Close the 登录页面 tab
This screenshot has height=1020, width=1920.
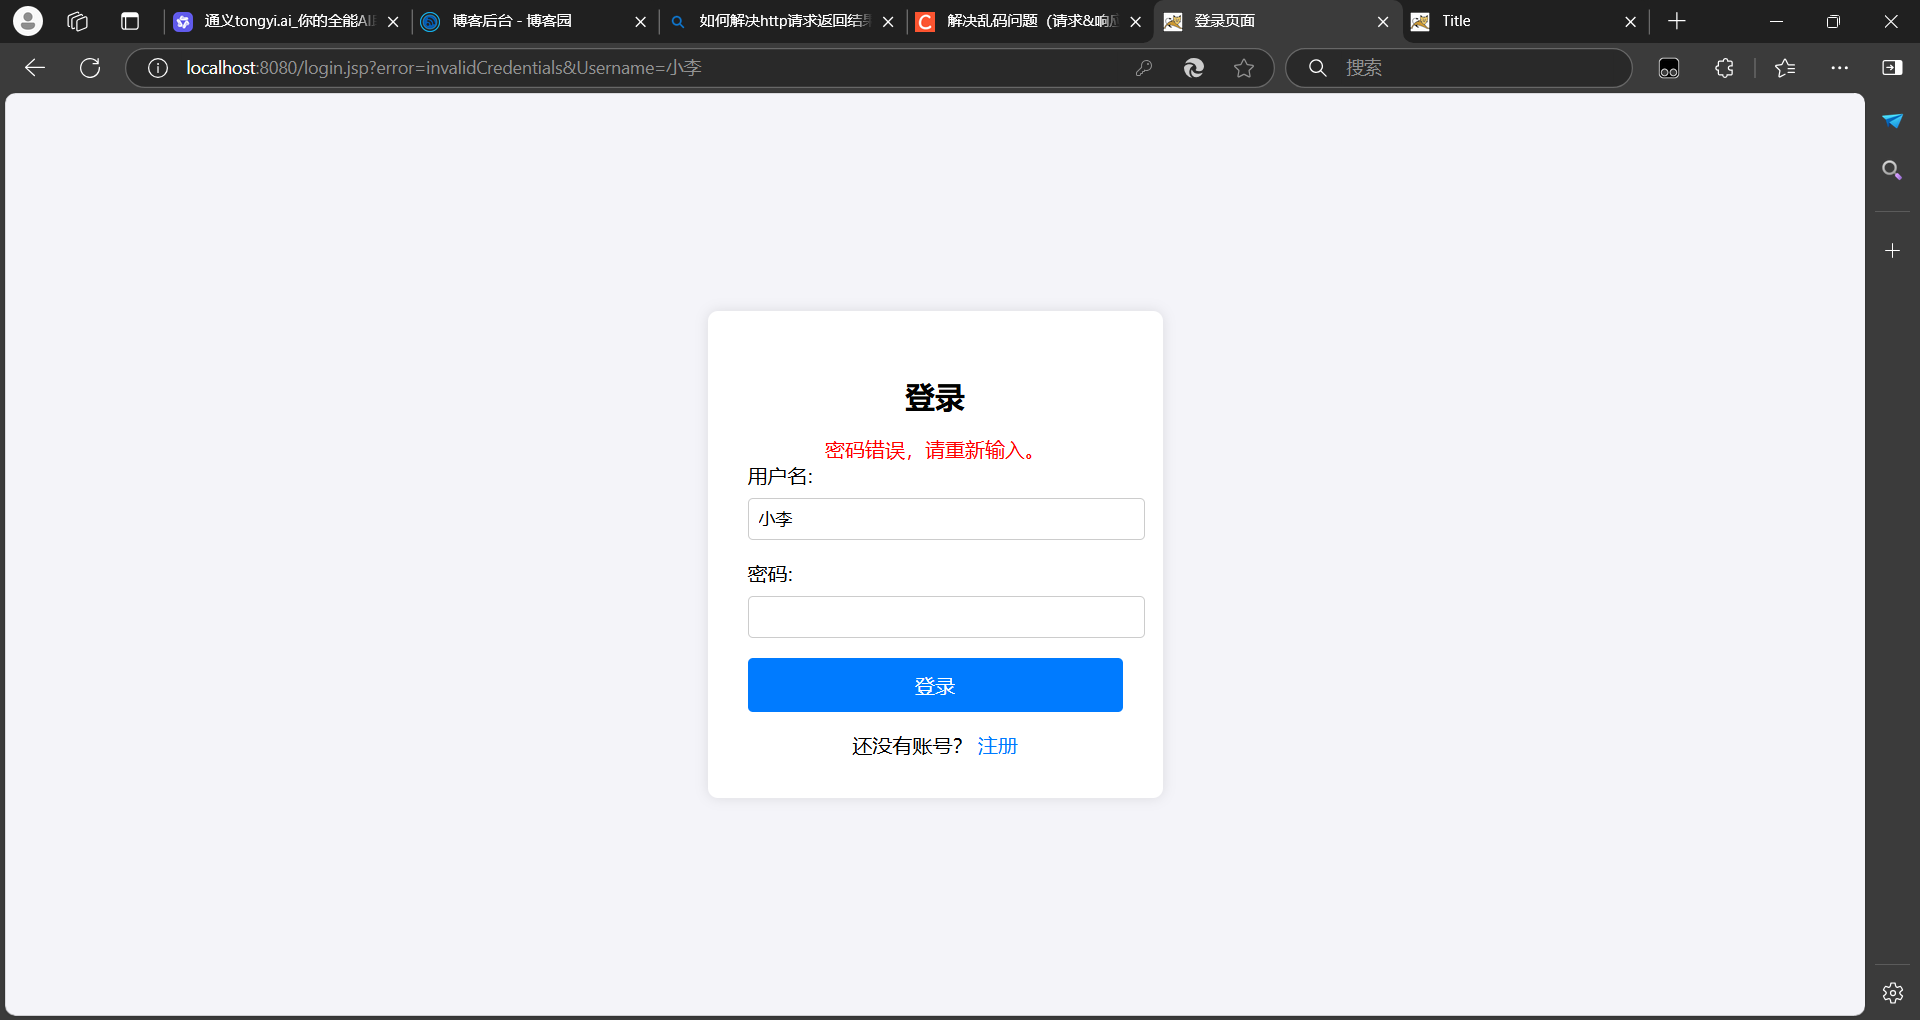(x=1383, y=21)
